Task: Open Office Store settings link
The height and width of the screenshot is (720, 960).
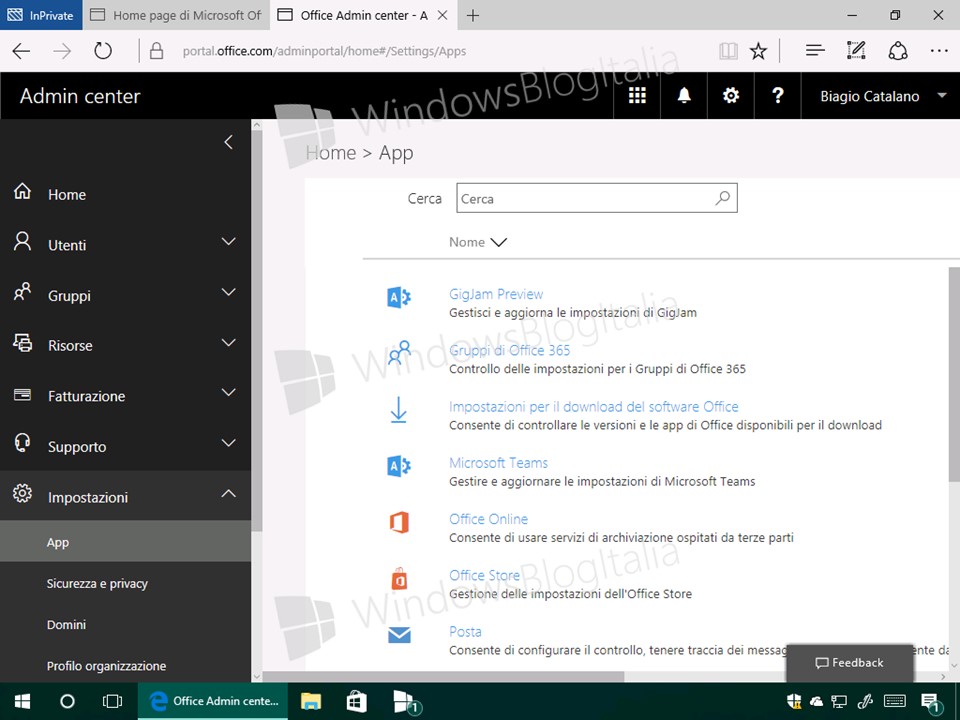Action: pos(484,576)
